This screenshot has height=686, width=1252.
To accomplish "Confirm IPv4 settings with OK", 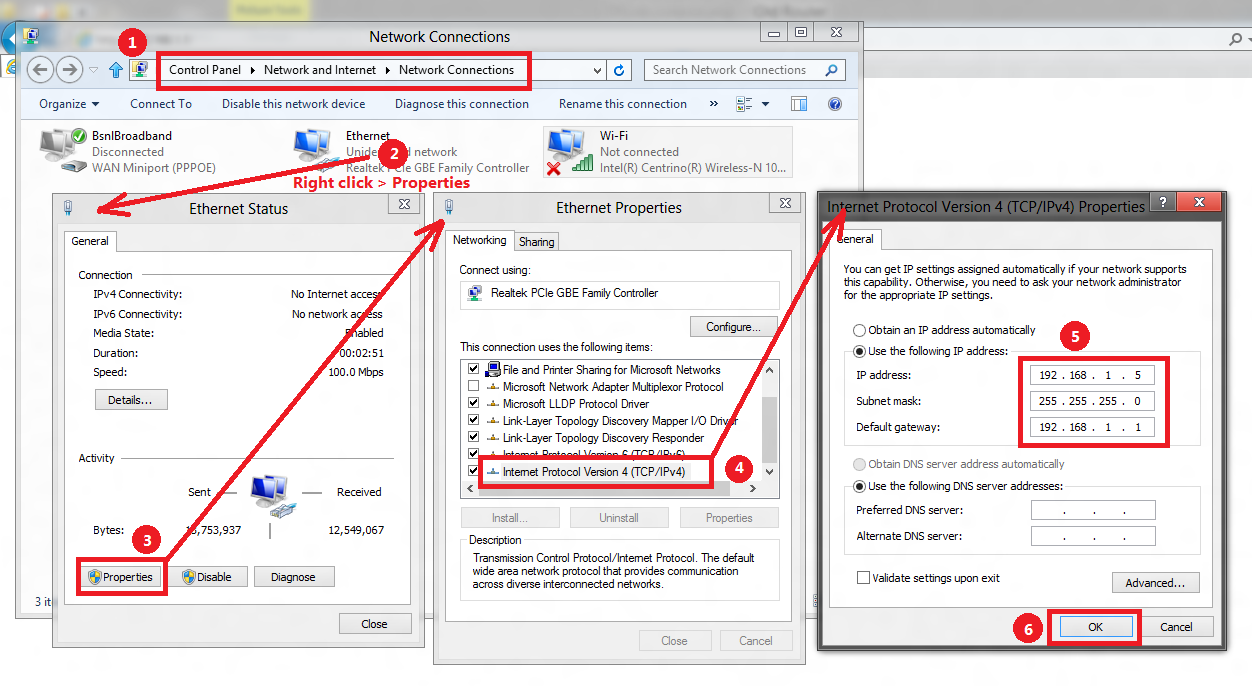I will pos(1095,627).
